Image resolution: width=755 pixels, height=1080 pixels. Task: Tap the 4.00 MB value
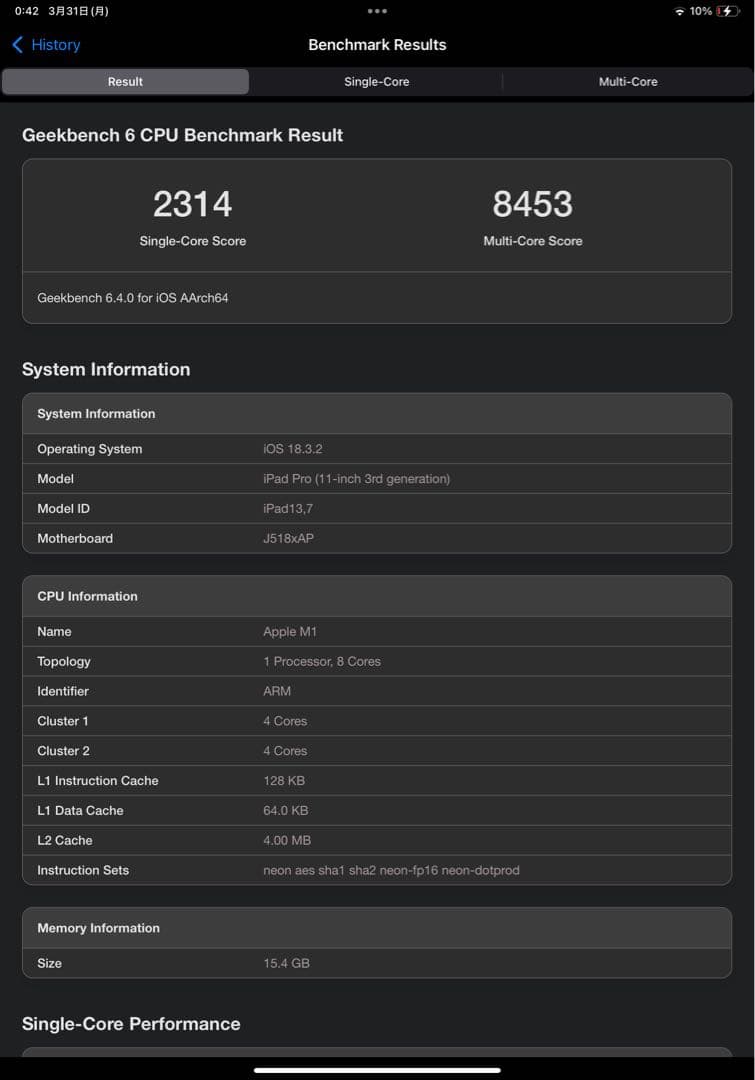click(x=287, y=840)
